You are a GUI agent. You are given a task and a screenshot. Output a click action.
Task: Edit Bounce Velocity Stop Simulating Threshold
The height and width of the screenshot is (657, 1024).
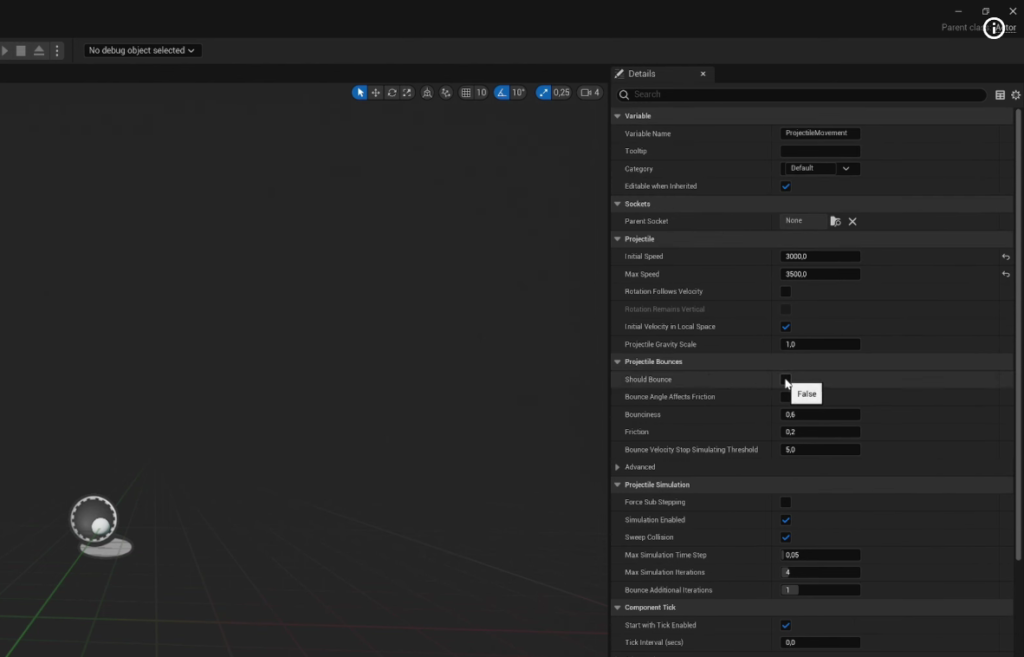point(820,450)
